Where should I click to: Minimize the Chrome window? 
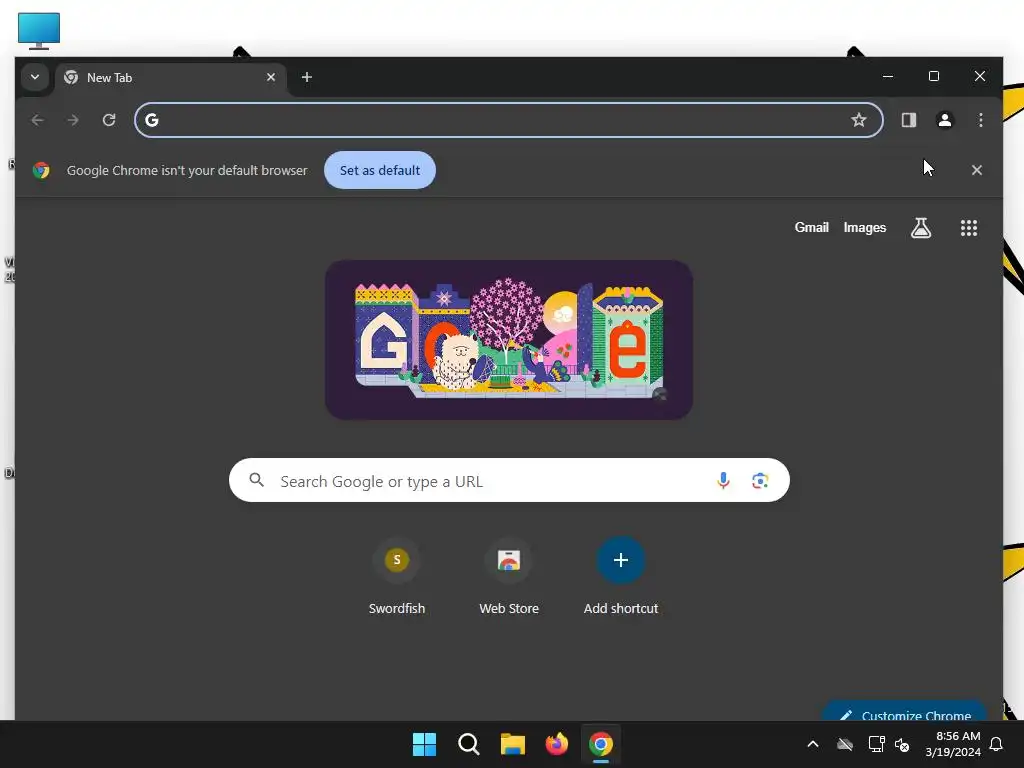click(888, 76)
